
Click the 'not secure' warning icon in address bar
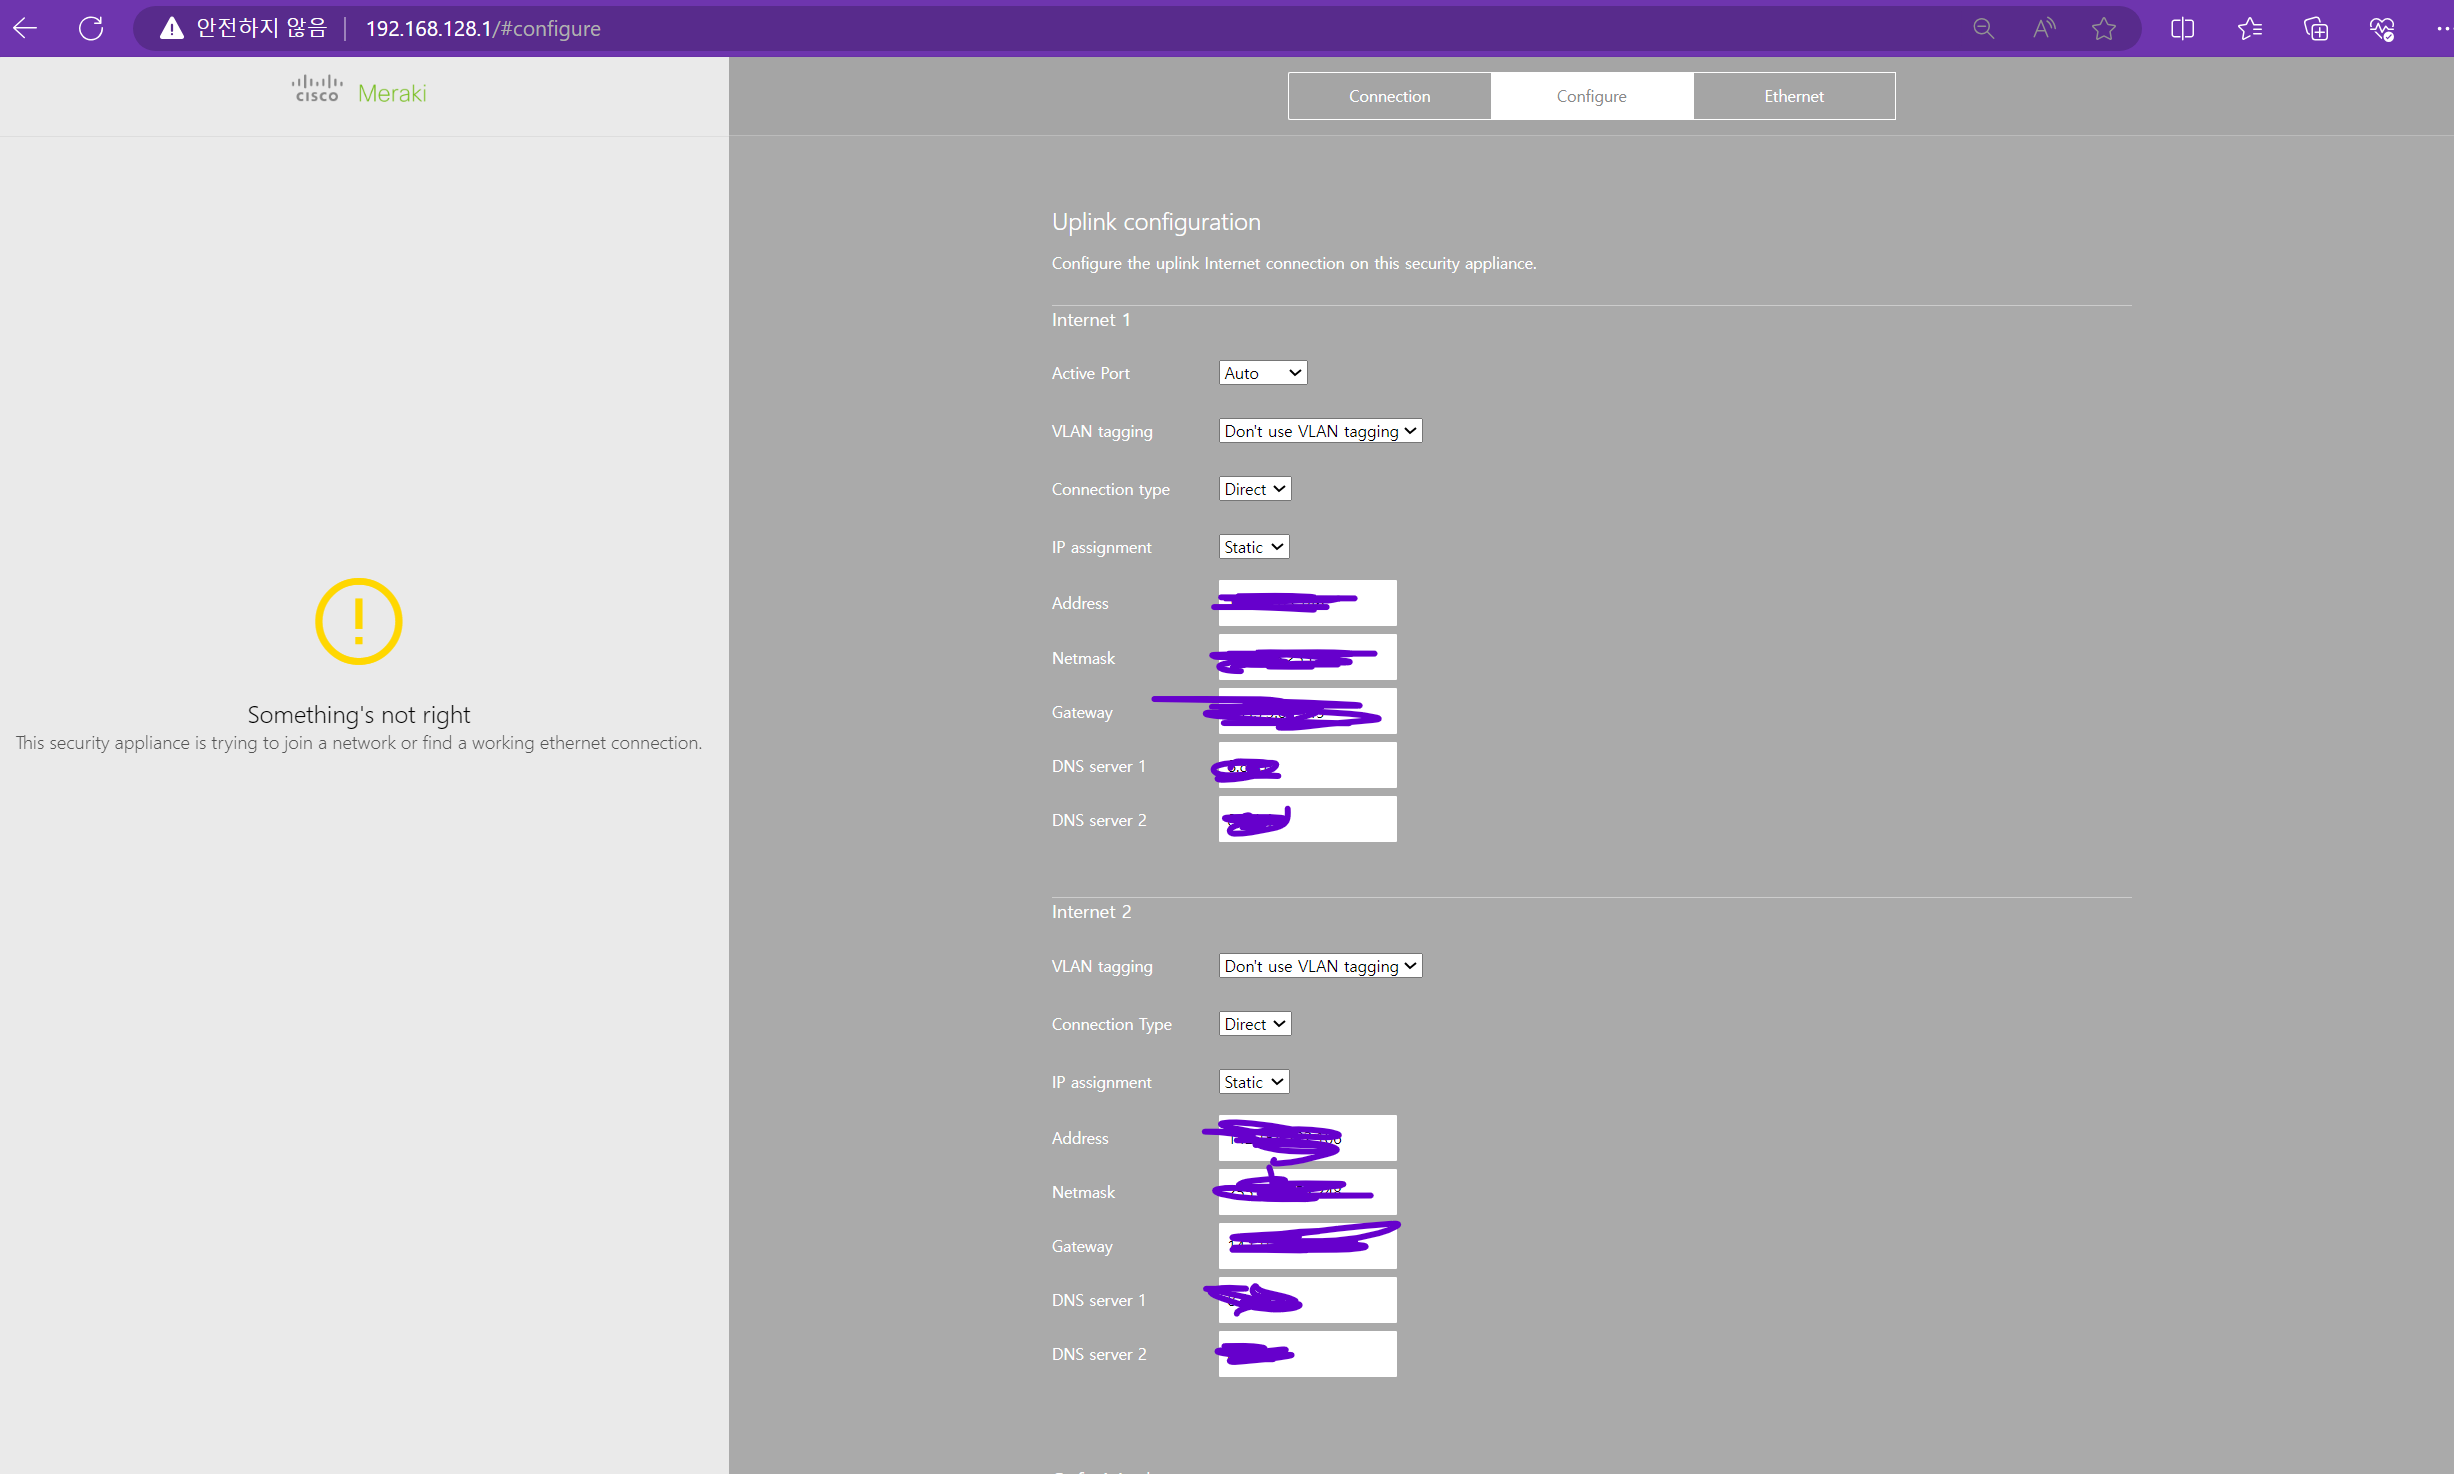170,28
